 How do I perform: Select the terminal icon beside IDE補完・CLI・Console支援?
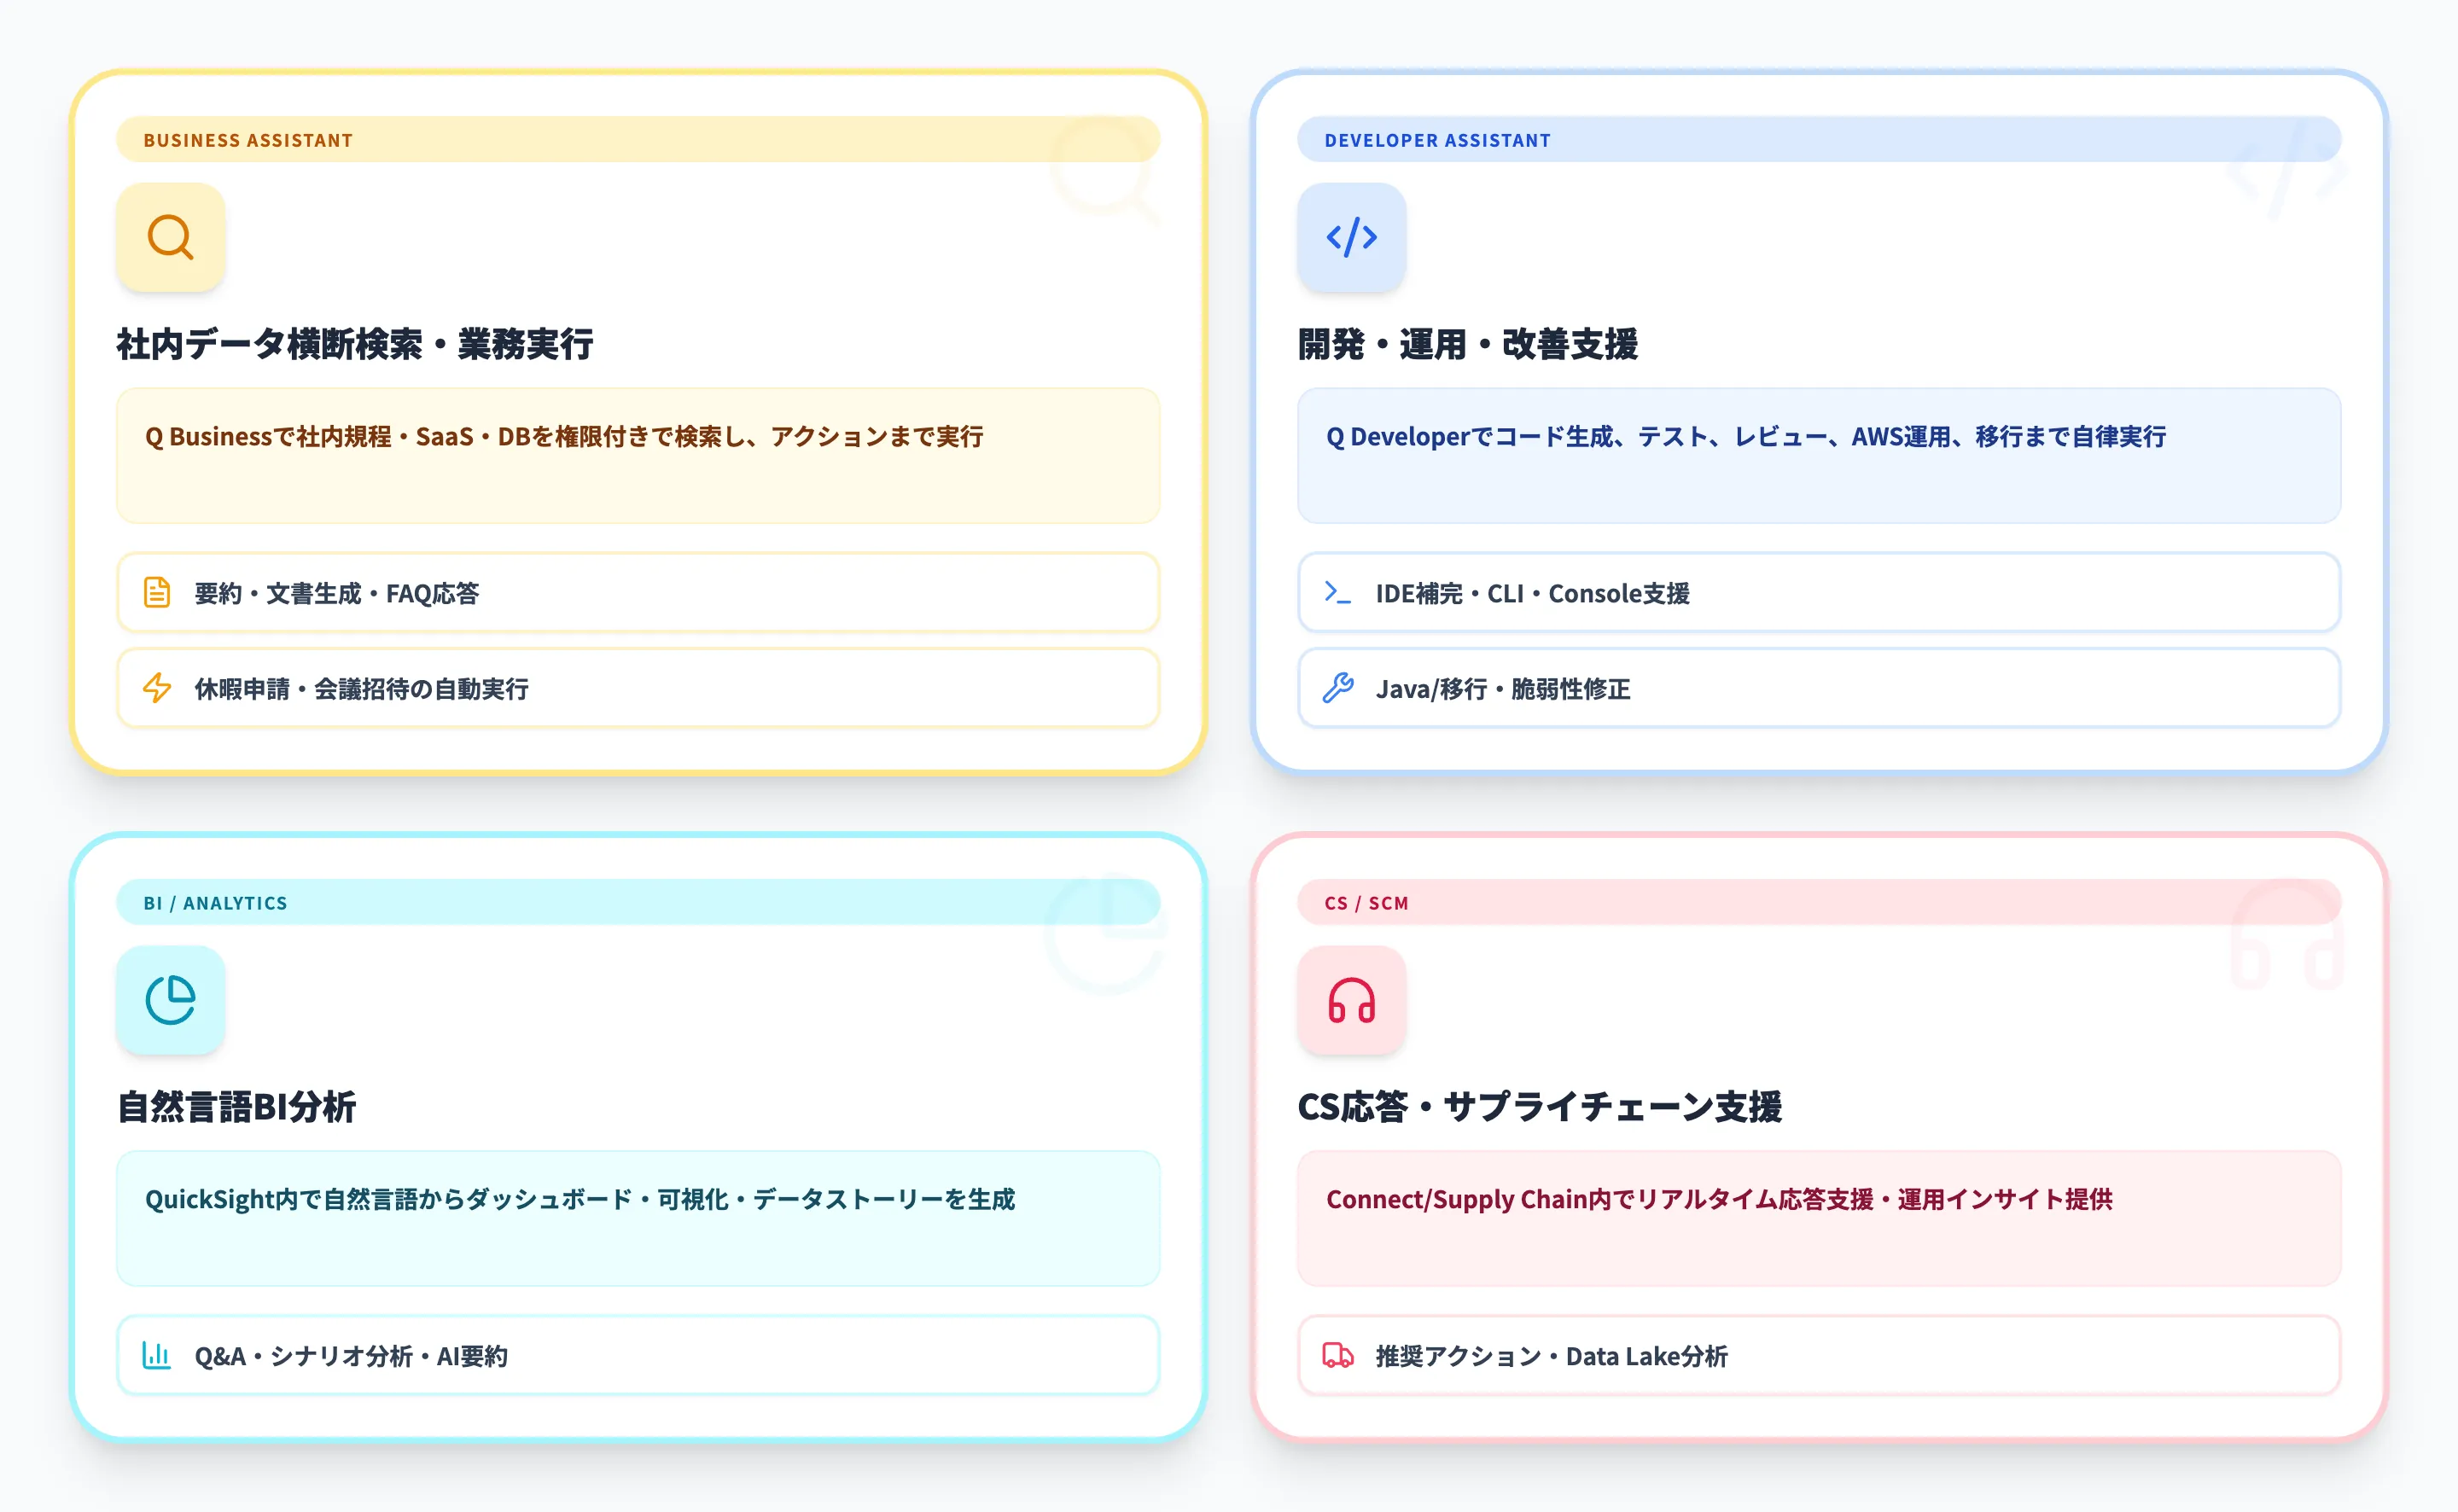(1337, 593)
